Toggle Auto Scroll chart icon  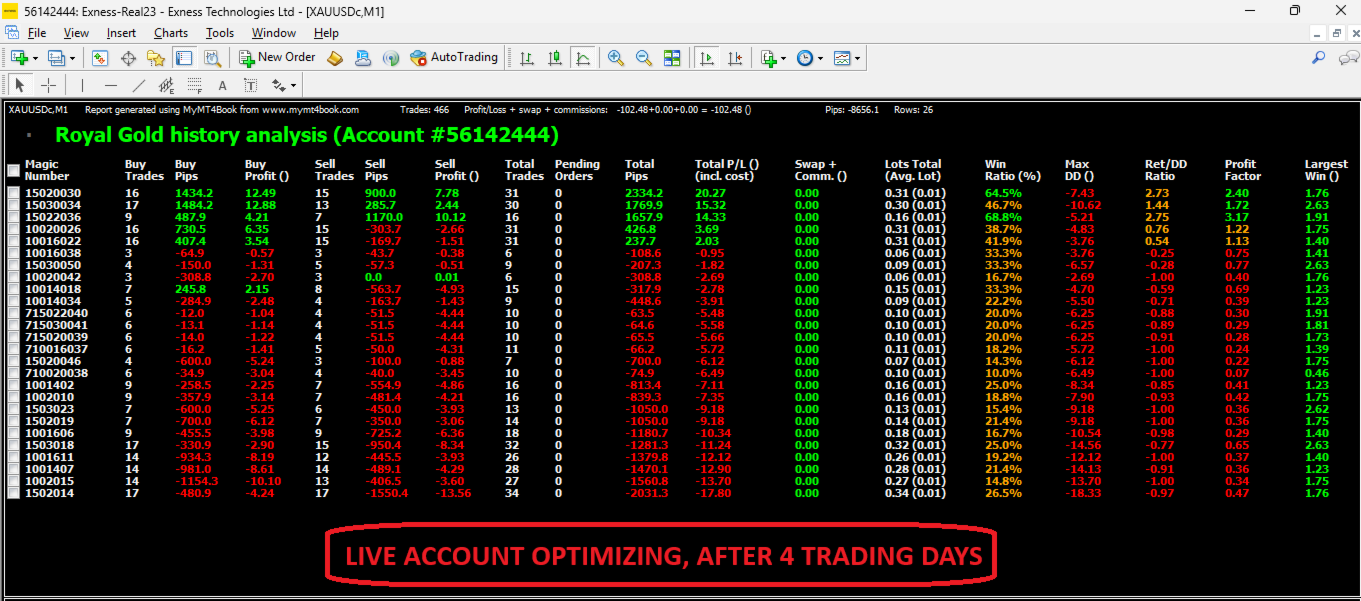click(707, 58)
